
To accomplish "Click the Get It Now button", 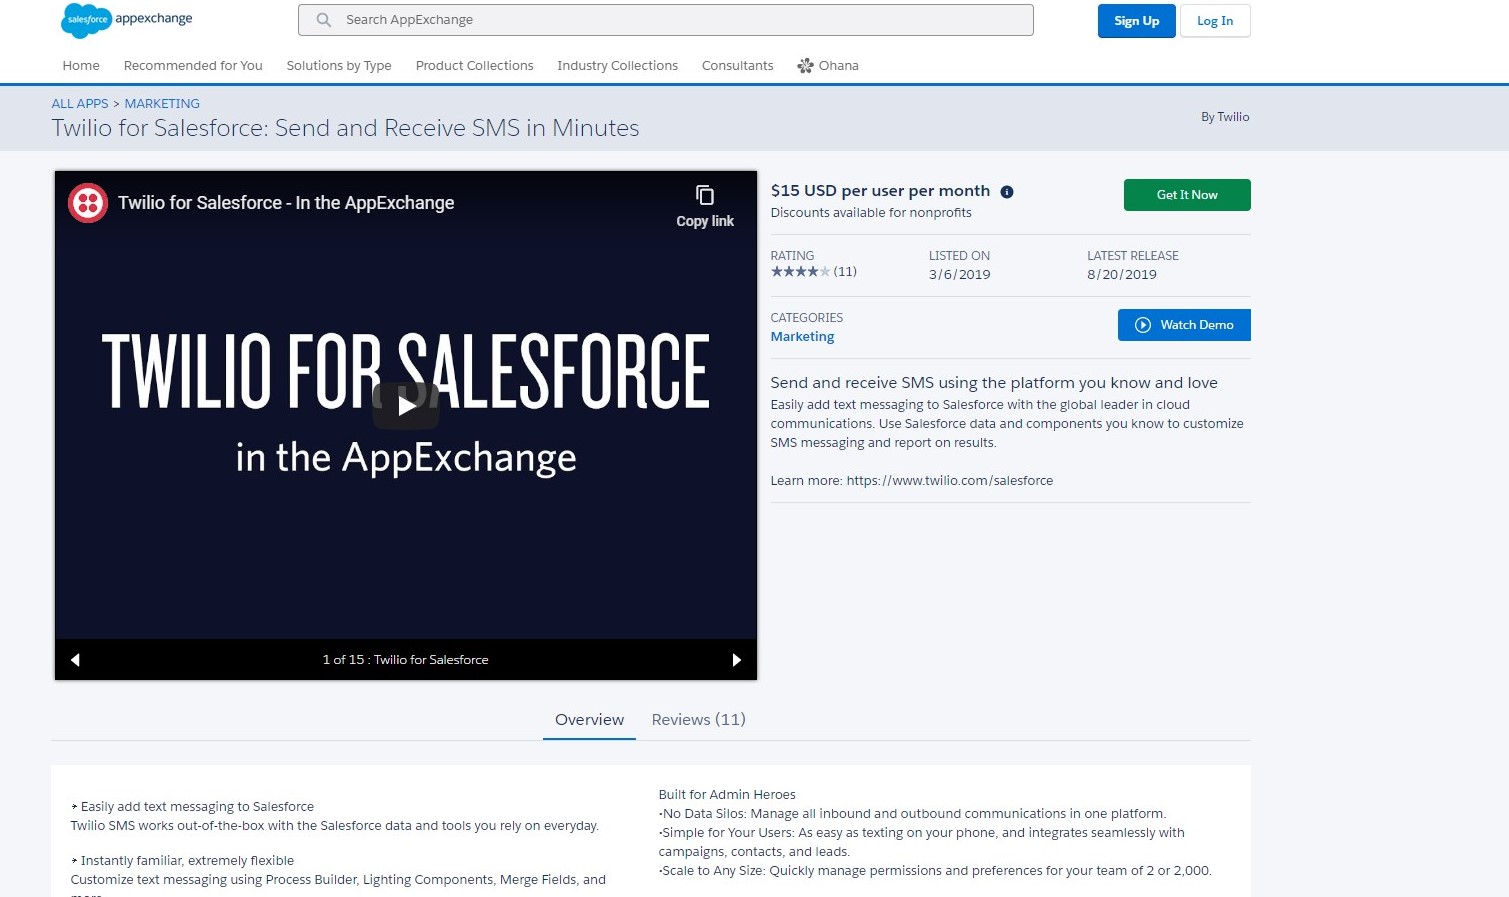I will coord(1186,194).
